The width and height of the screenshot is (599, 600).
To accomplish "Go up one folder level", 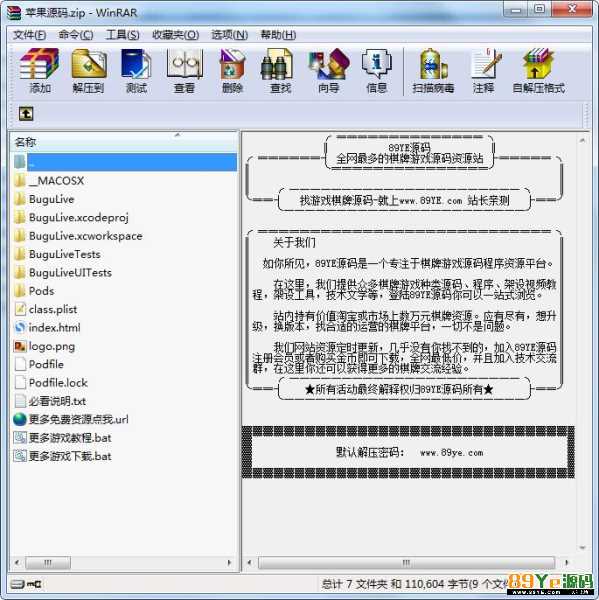I will pos(26,114).
